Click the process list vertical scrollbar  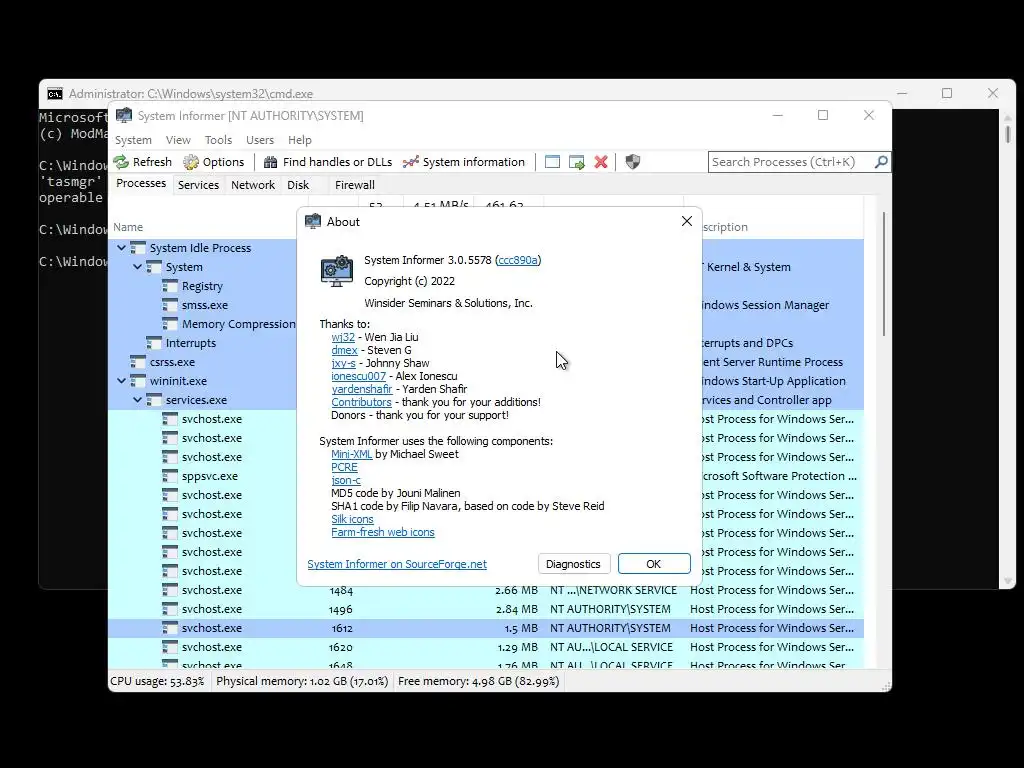[x=884, y=274]
